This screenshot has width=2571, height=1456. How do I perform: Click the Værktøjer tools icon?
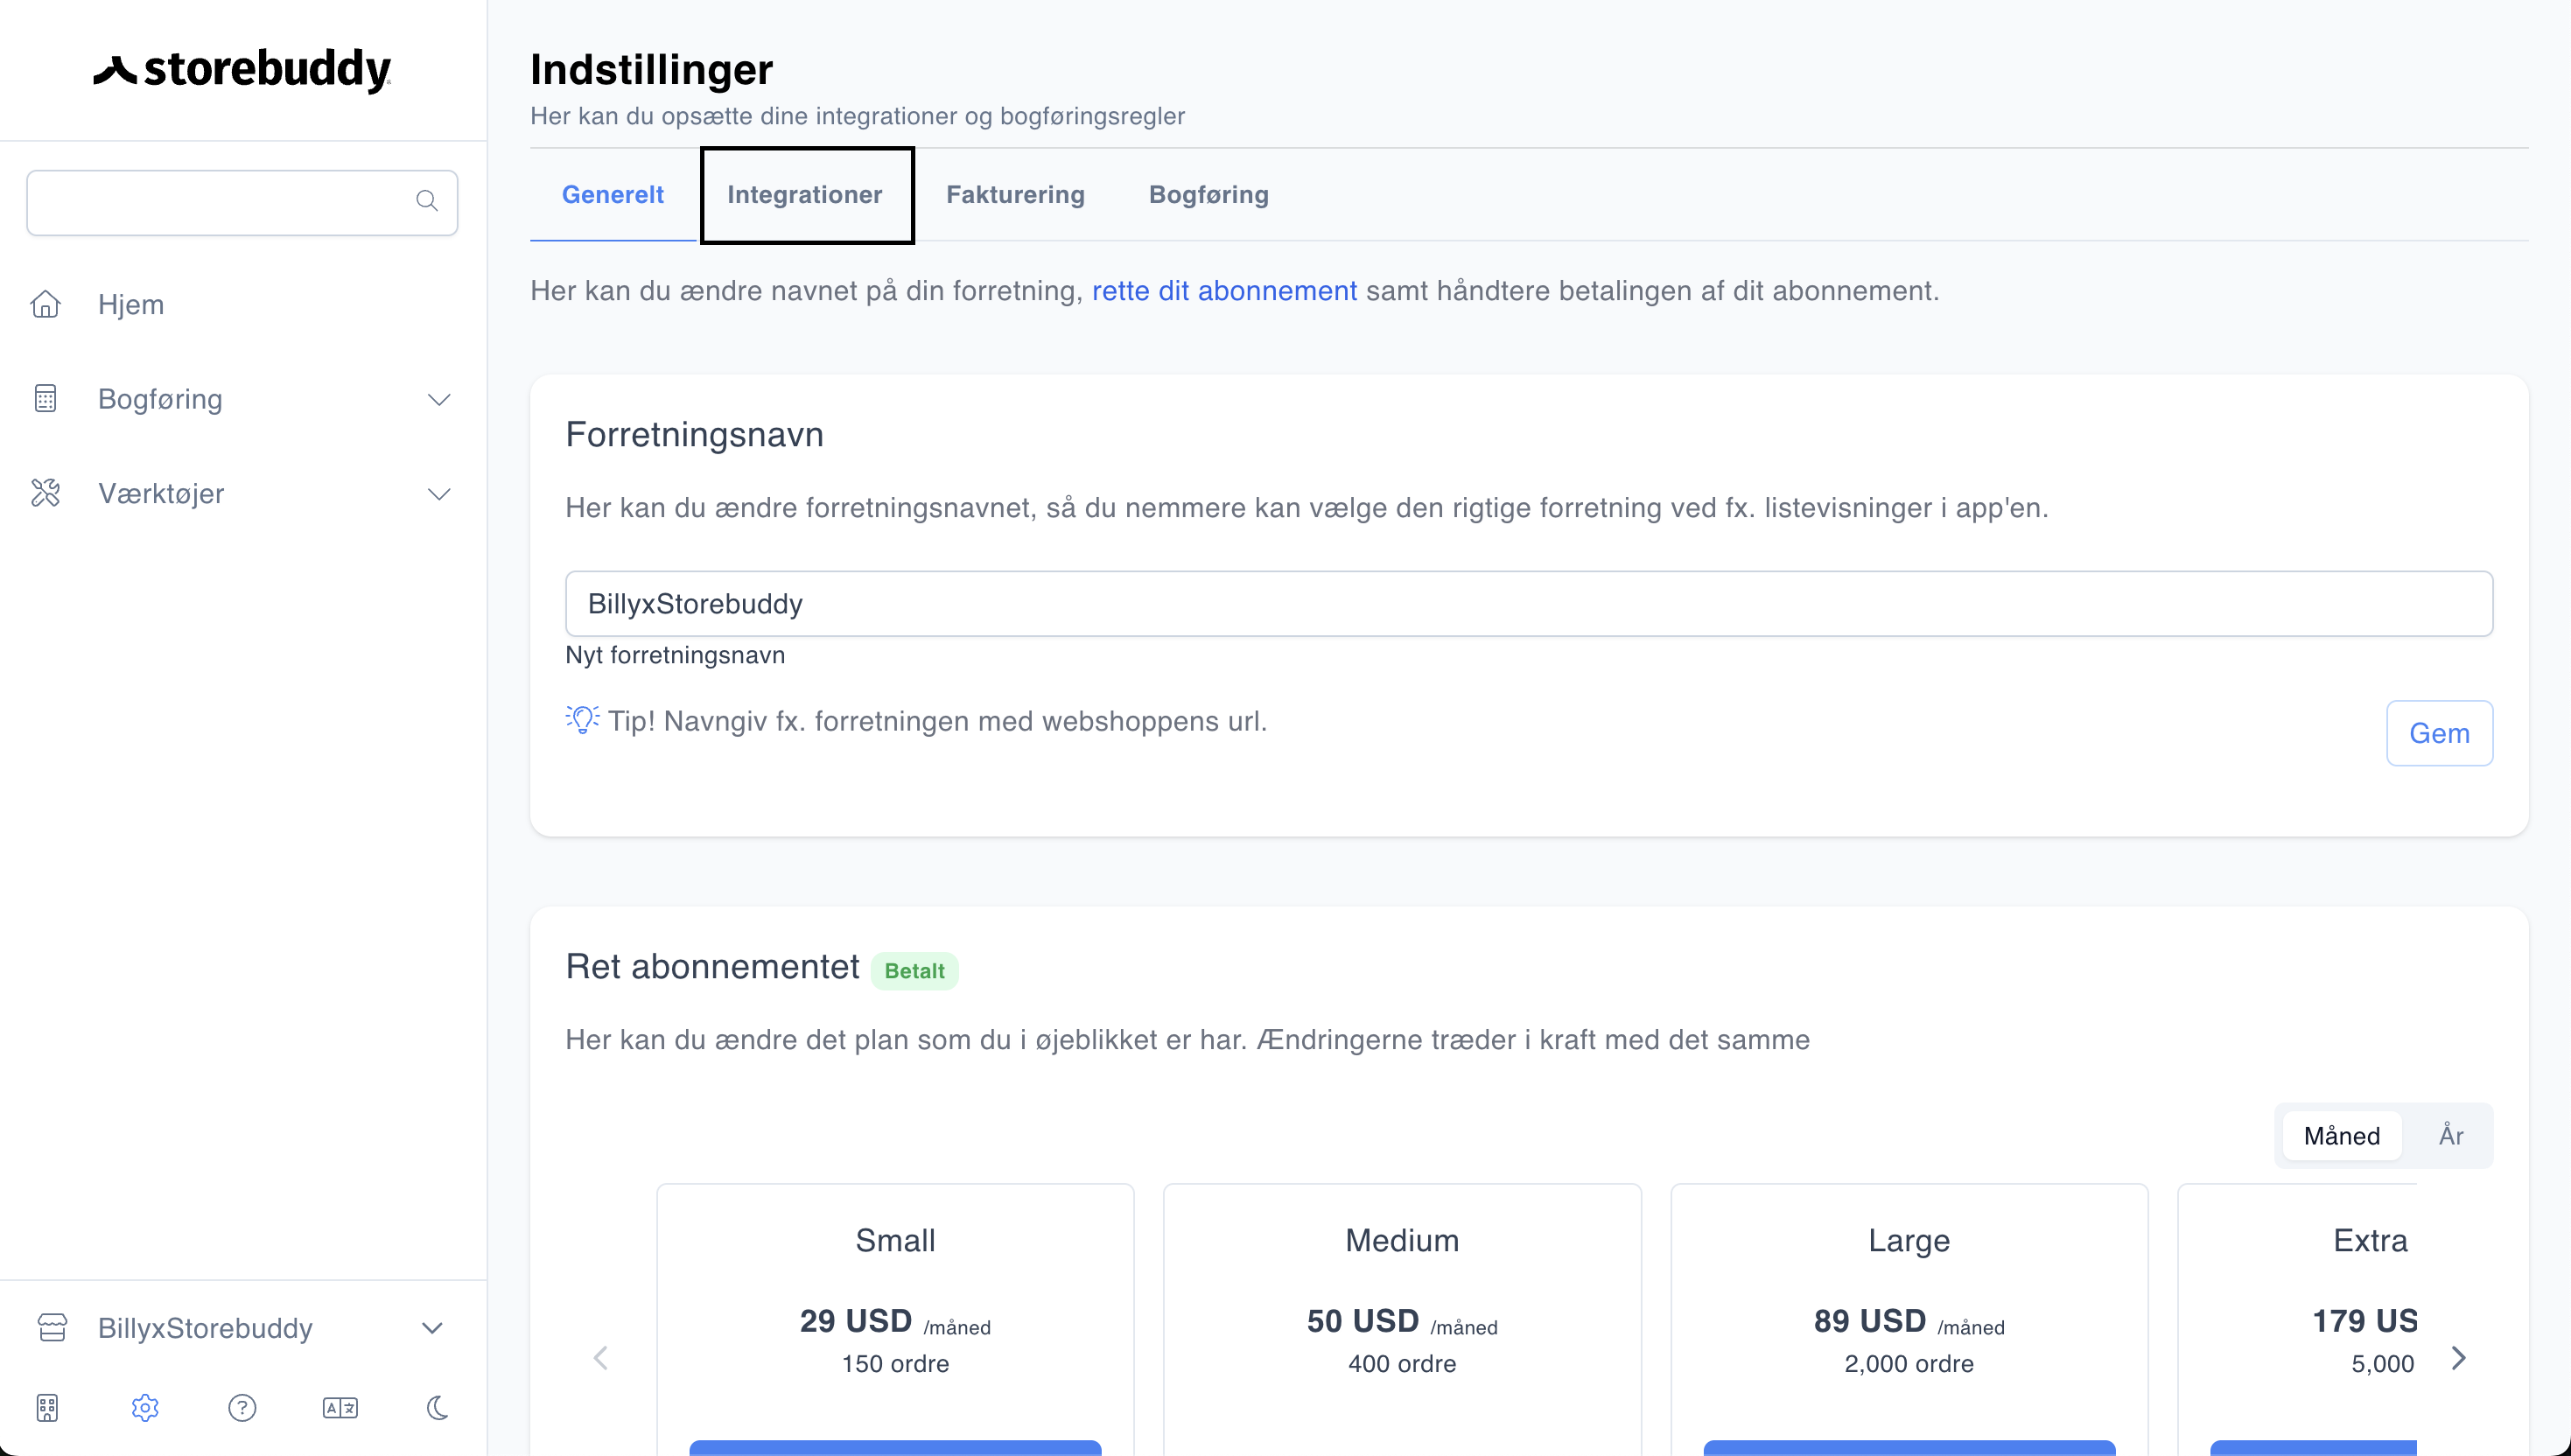46,493
